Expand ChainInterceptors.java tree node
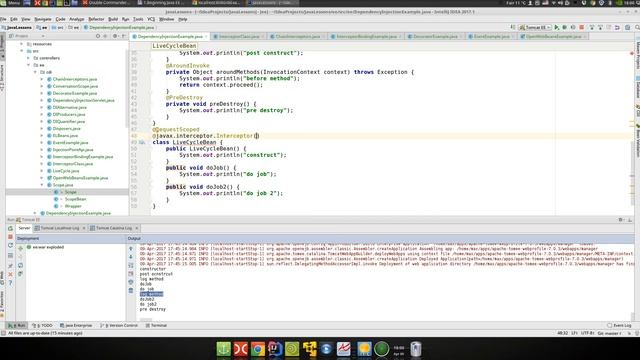Screen dimensions: 640x360 42,79
